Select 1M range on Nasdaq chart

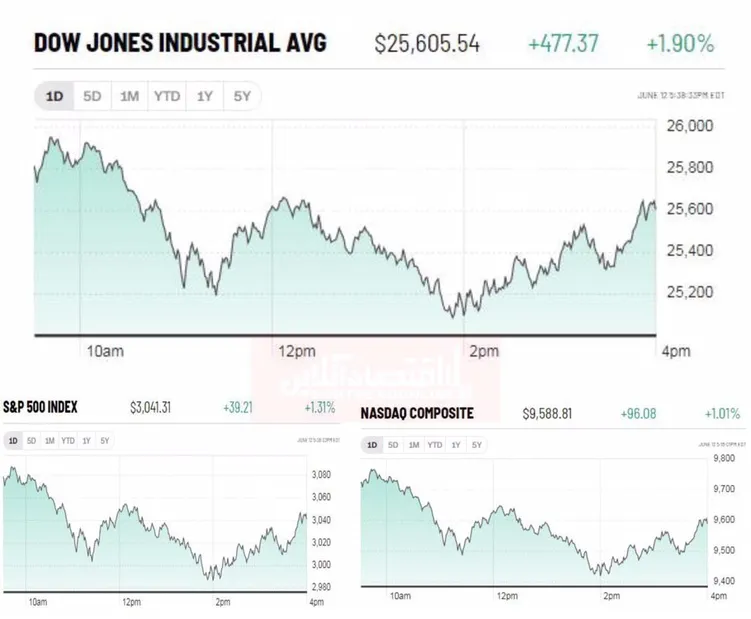coord(414,445)
